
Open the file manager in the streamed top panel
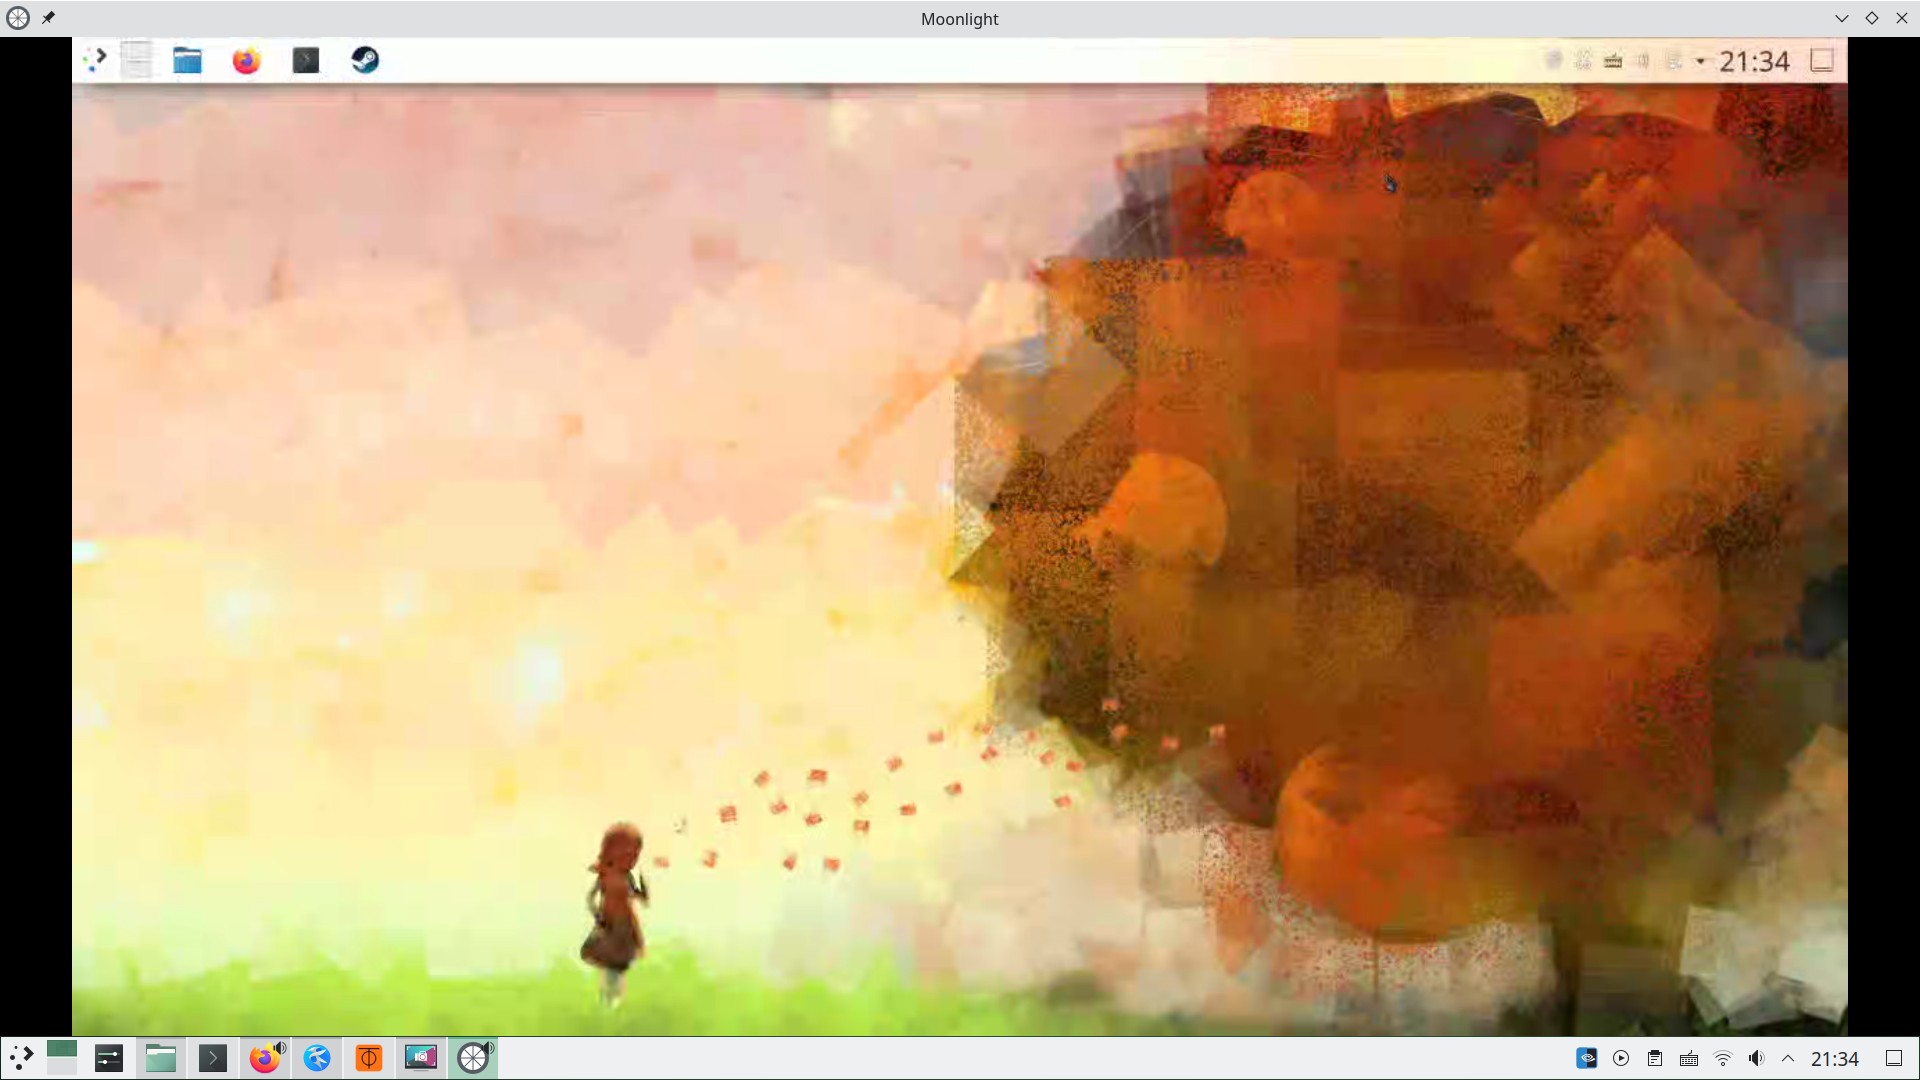(x=187, y=60)
